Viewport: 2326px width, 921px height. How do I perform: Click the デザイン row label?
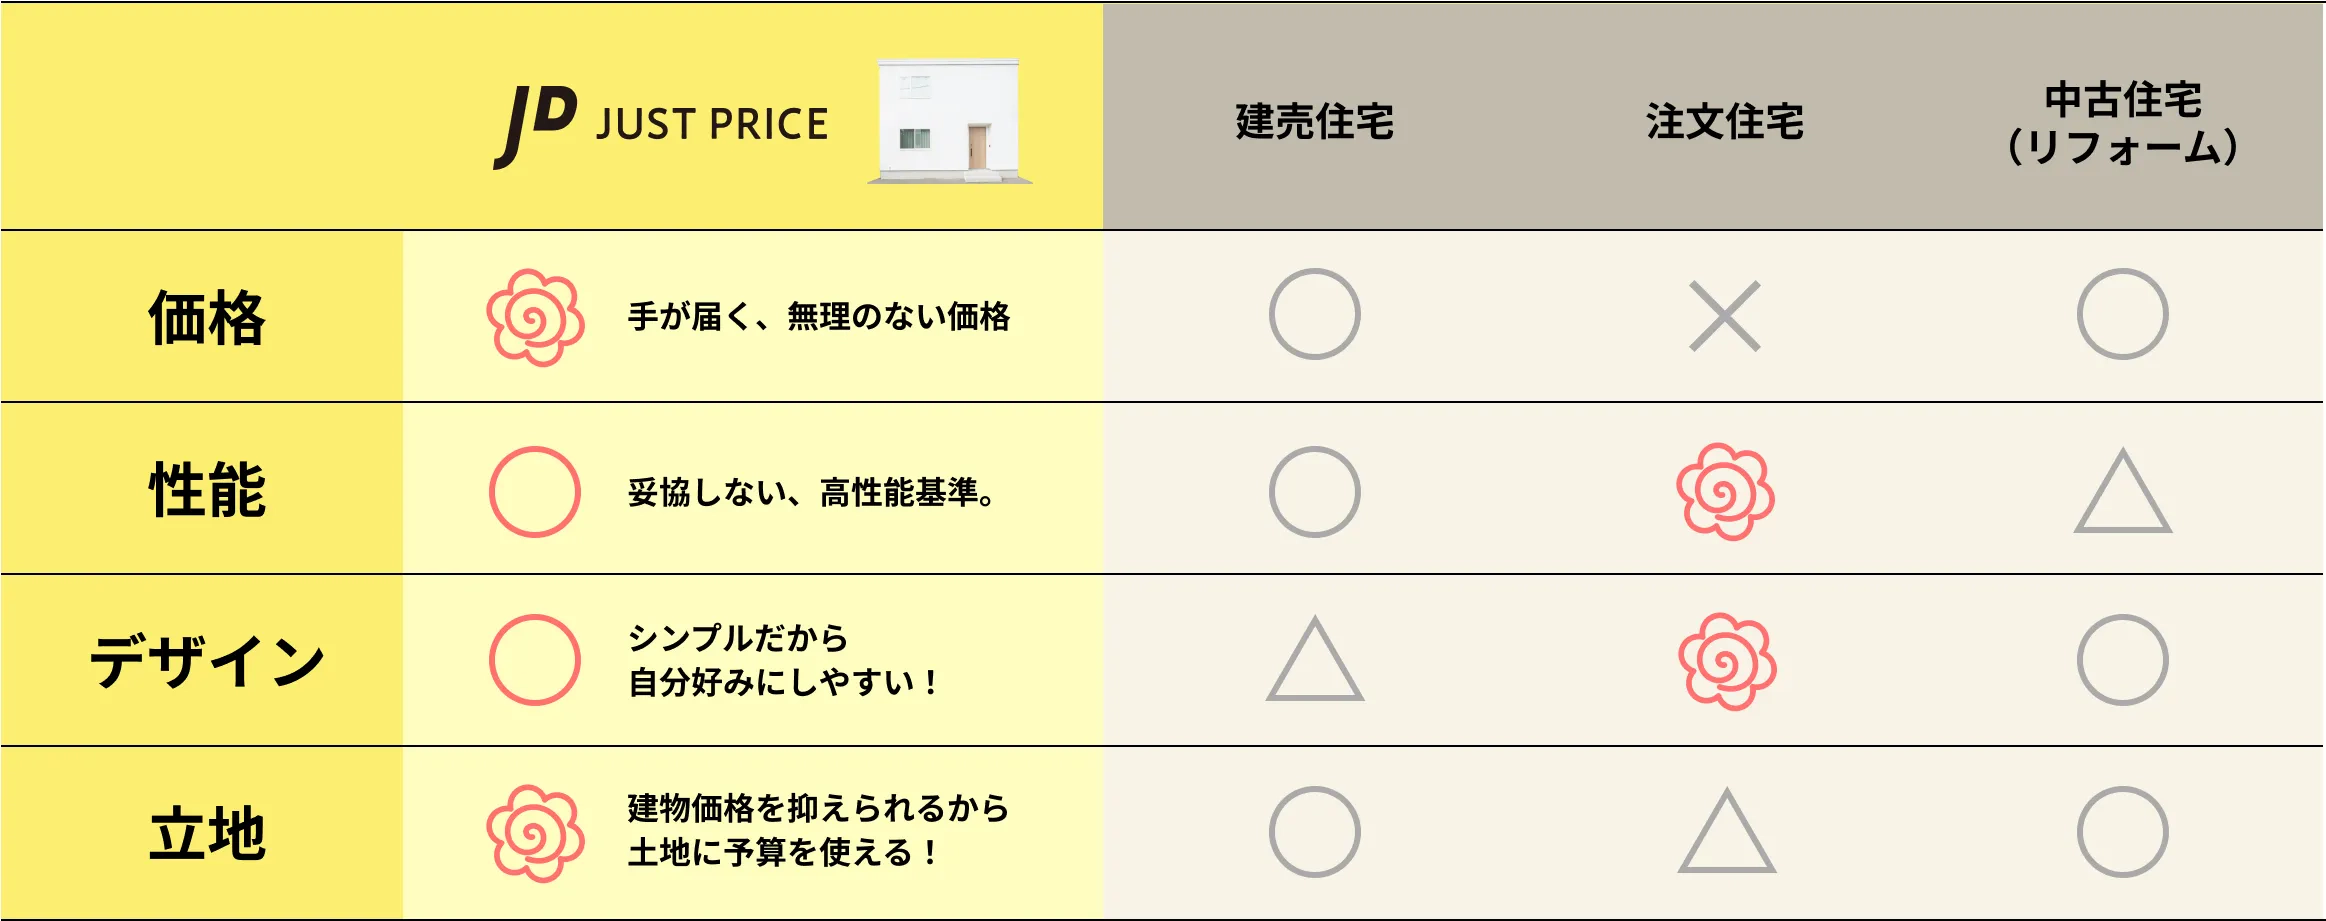point(207,661)
